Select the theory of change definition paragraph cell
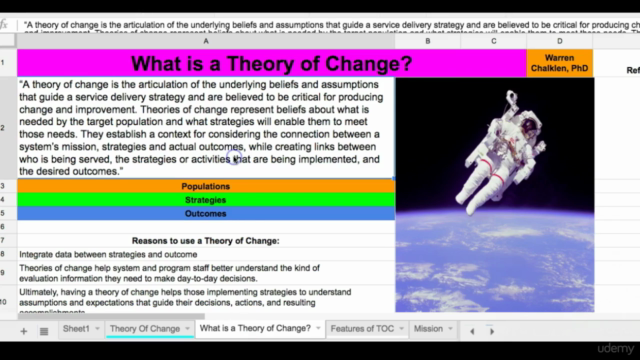Viewport: 640px width, 360px height. coord(206,128)
